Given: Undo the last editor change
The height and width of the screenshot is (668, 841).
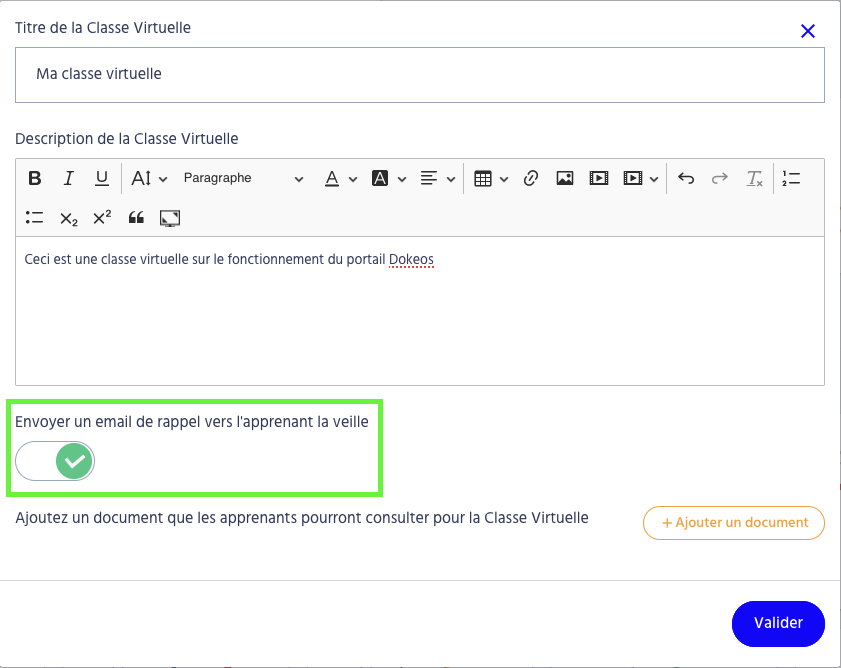Looking at the screenshot, I should click(686, 179).
